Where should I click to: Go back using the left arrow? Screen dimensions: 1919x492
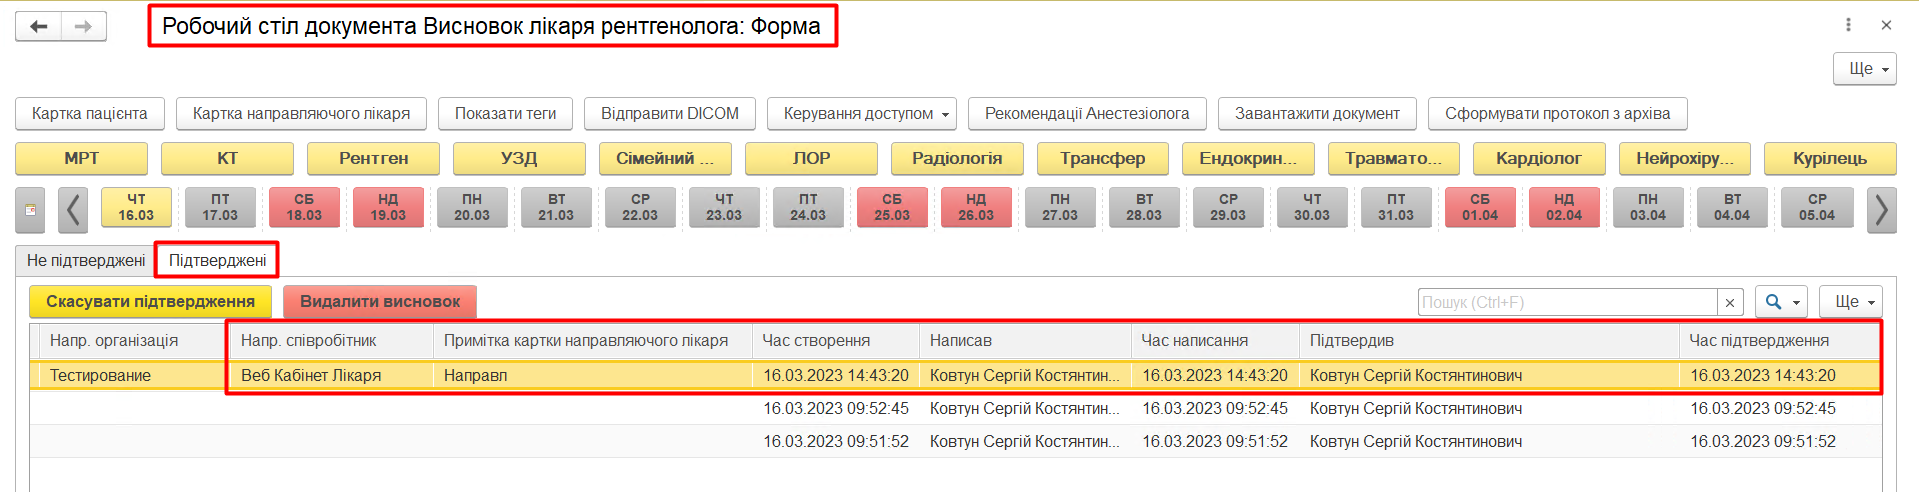click(x=39, y=26)
